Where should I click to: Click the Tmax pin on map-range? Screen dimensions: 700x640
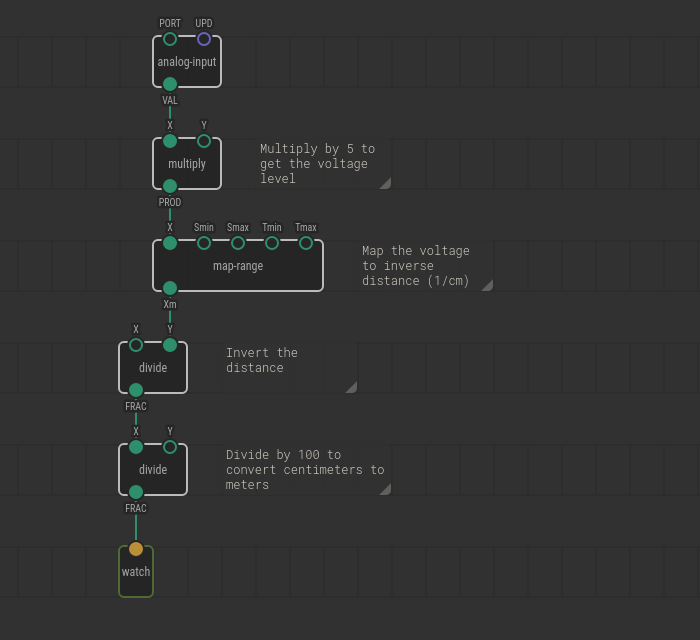coord(306,243)
